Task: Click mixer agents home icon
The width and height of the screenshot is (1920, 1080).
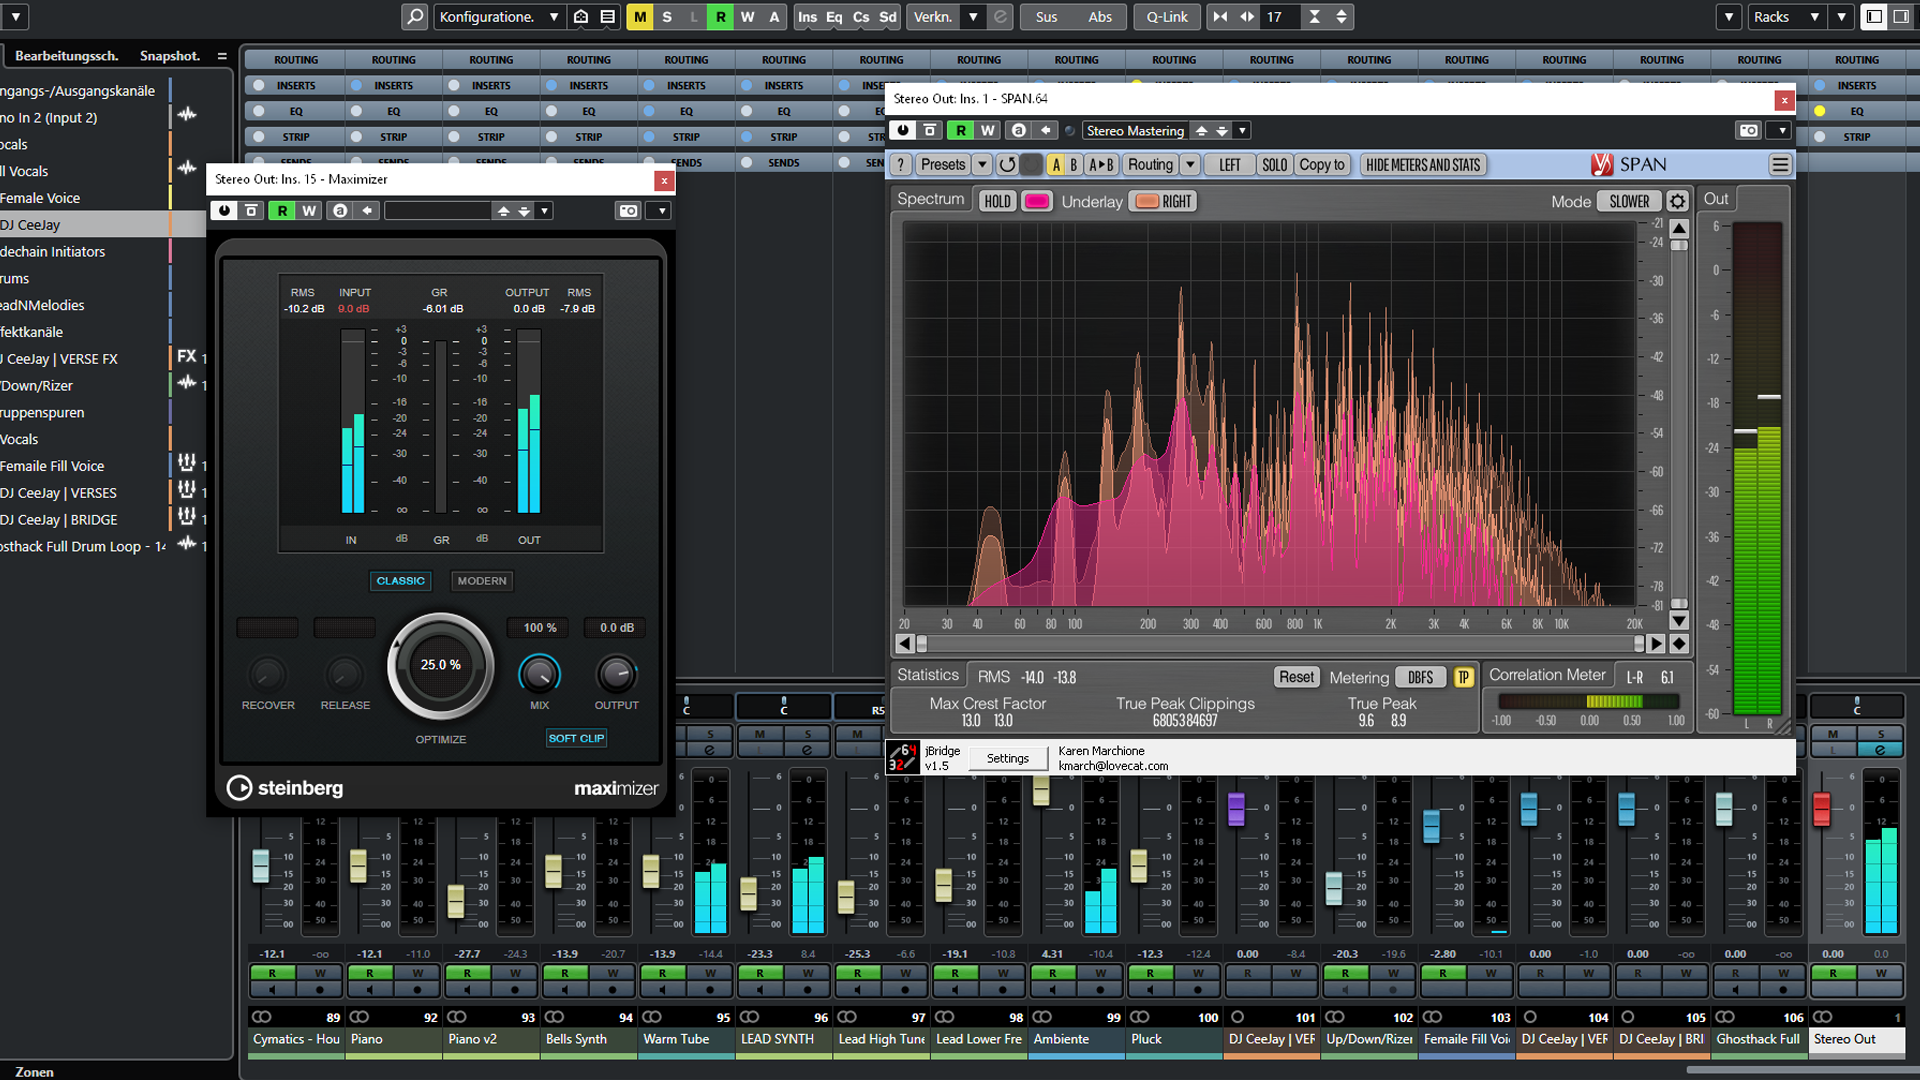Action: (x=581, y=17)
